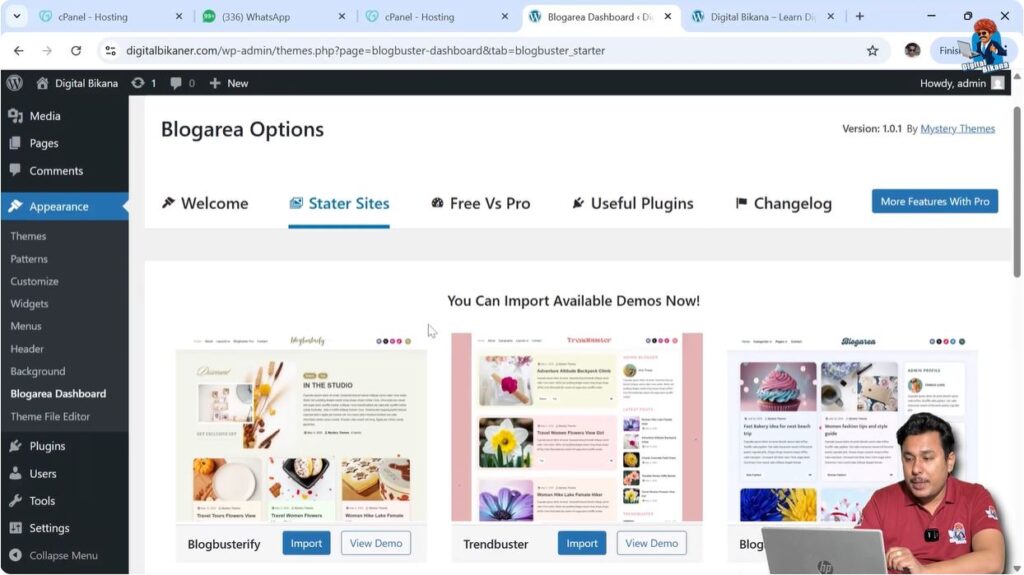Open the Theme File Editor
The width and height of the screenshot is (1024, 575).
click(50, 416)
